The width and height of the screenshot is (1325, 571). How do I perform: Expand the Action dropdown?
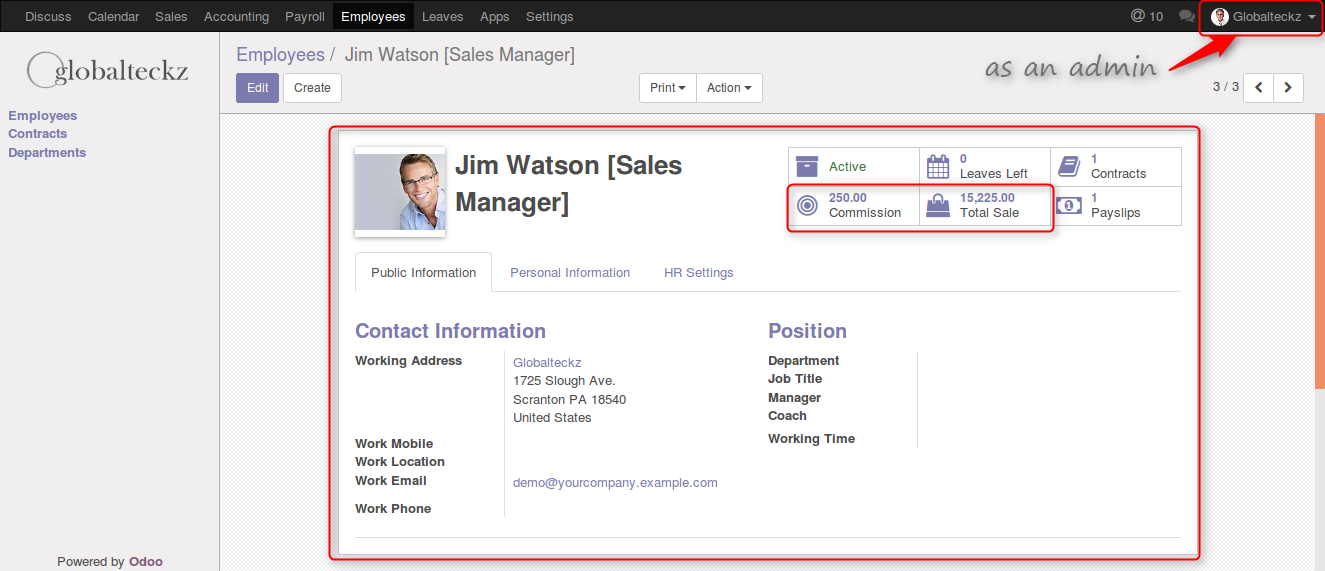point(729,88)
